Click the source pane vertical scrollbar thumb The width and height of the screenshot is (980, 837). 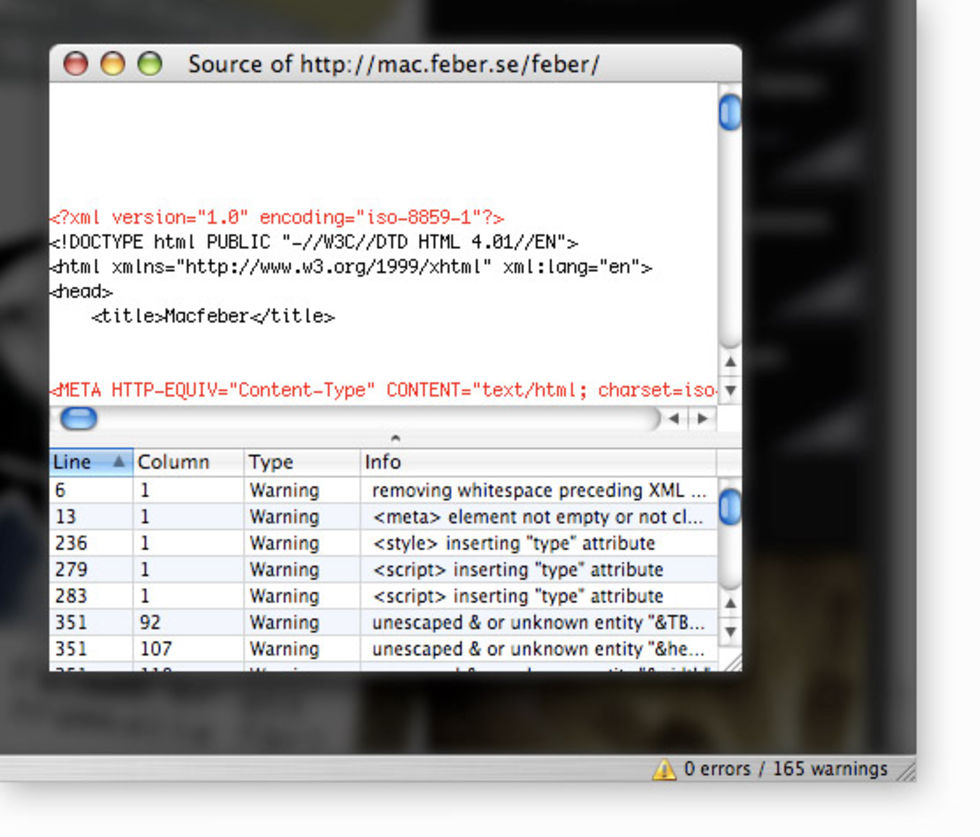(730, 112)
